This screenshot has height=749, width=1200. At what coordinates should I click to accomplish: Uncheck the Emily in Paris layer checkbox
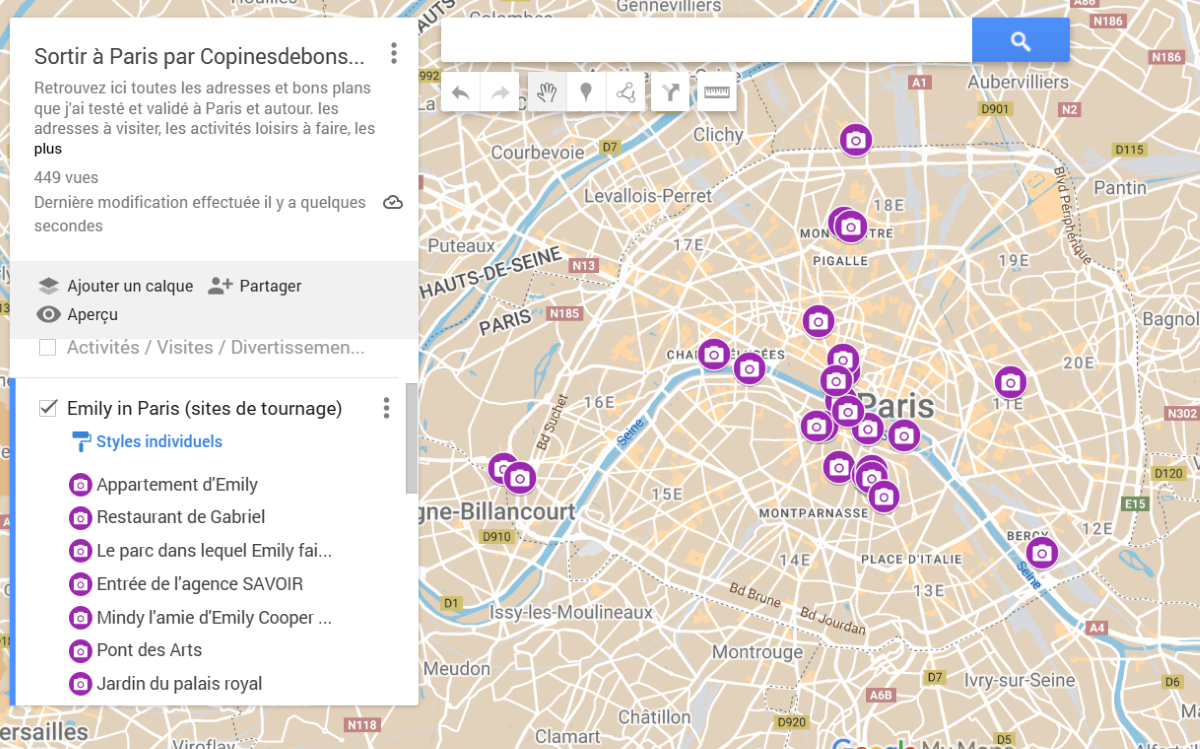pyautogui.click(x=47, y=408)
